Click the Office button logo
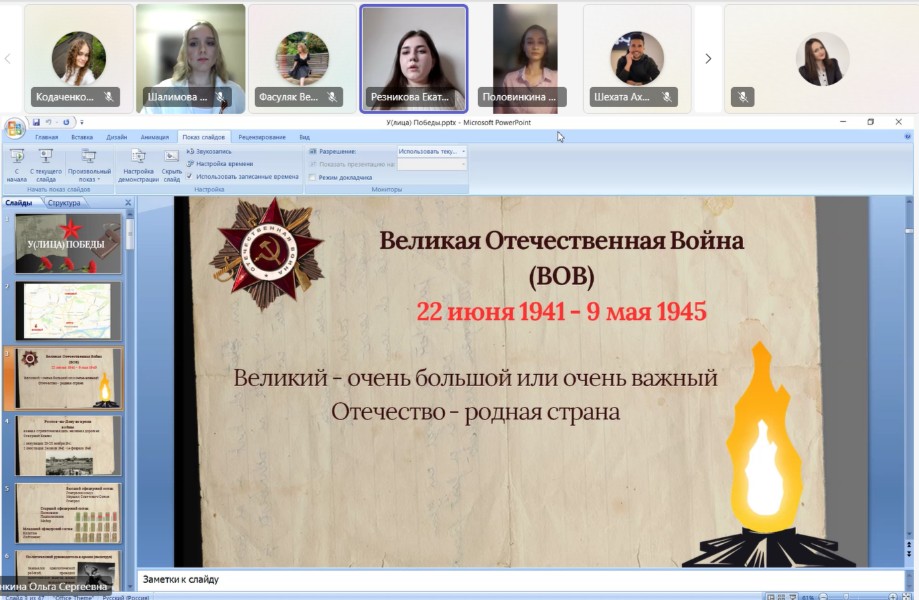The height and width of the screenshot is (600, 919). point(14,128)
